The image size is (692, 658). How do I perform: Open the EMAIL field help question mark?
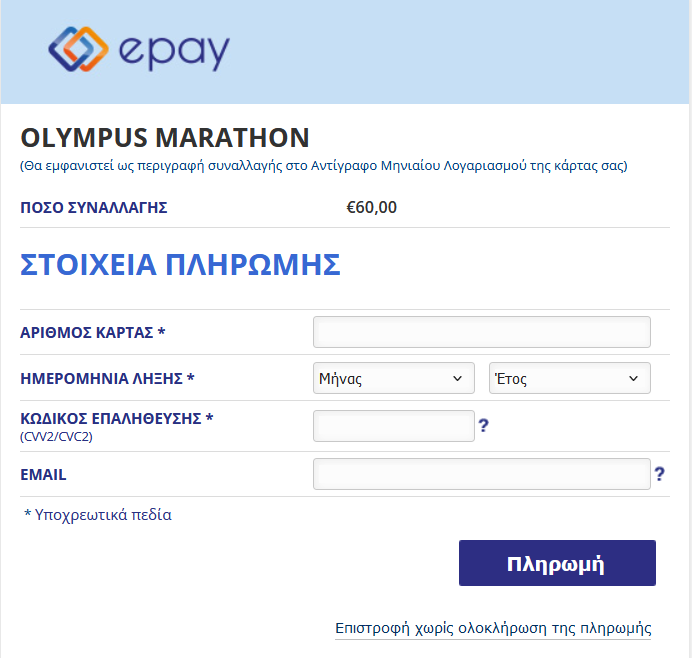(x=659, y=474)
